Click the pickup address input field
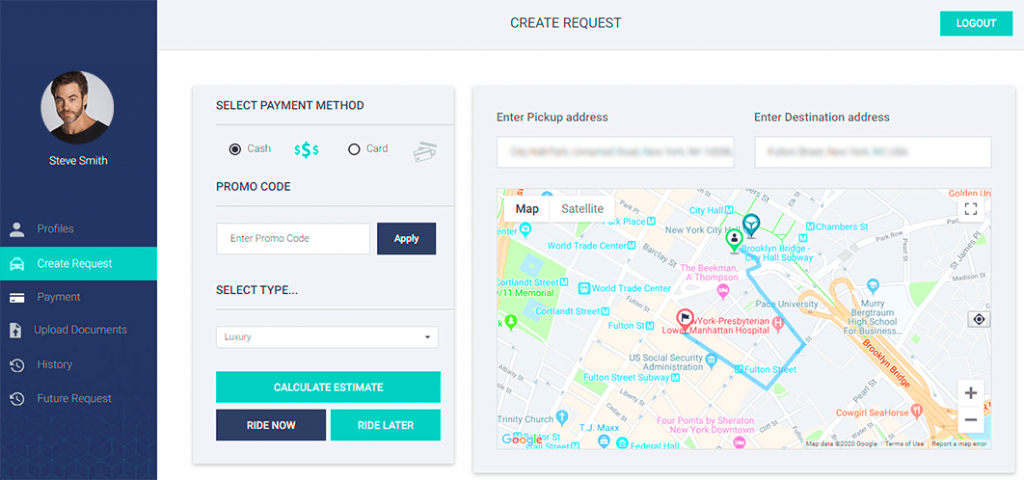Image resolution: width=1024 pixels, height=480 pixels. 615,152
